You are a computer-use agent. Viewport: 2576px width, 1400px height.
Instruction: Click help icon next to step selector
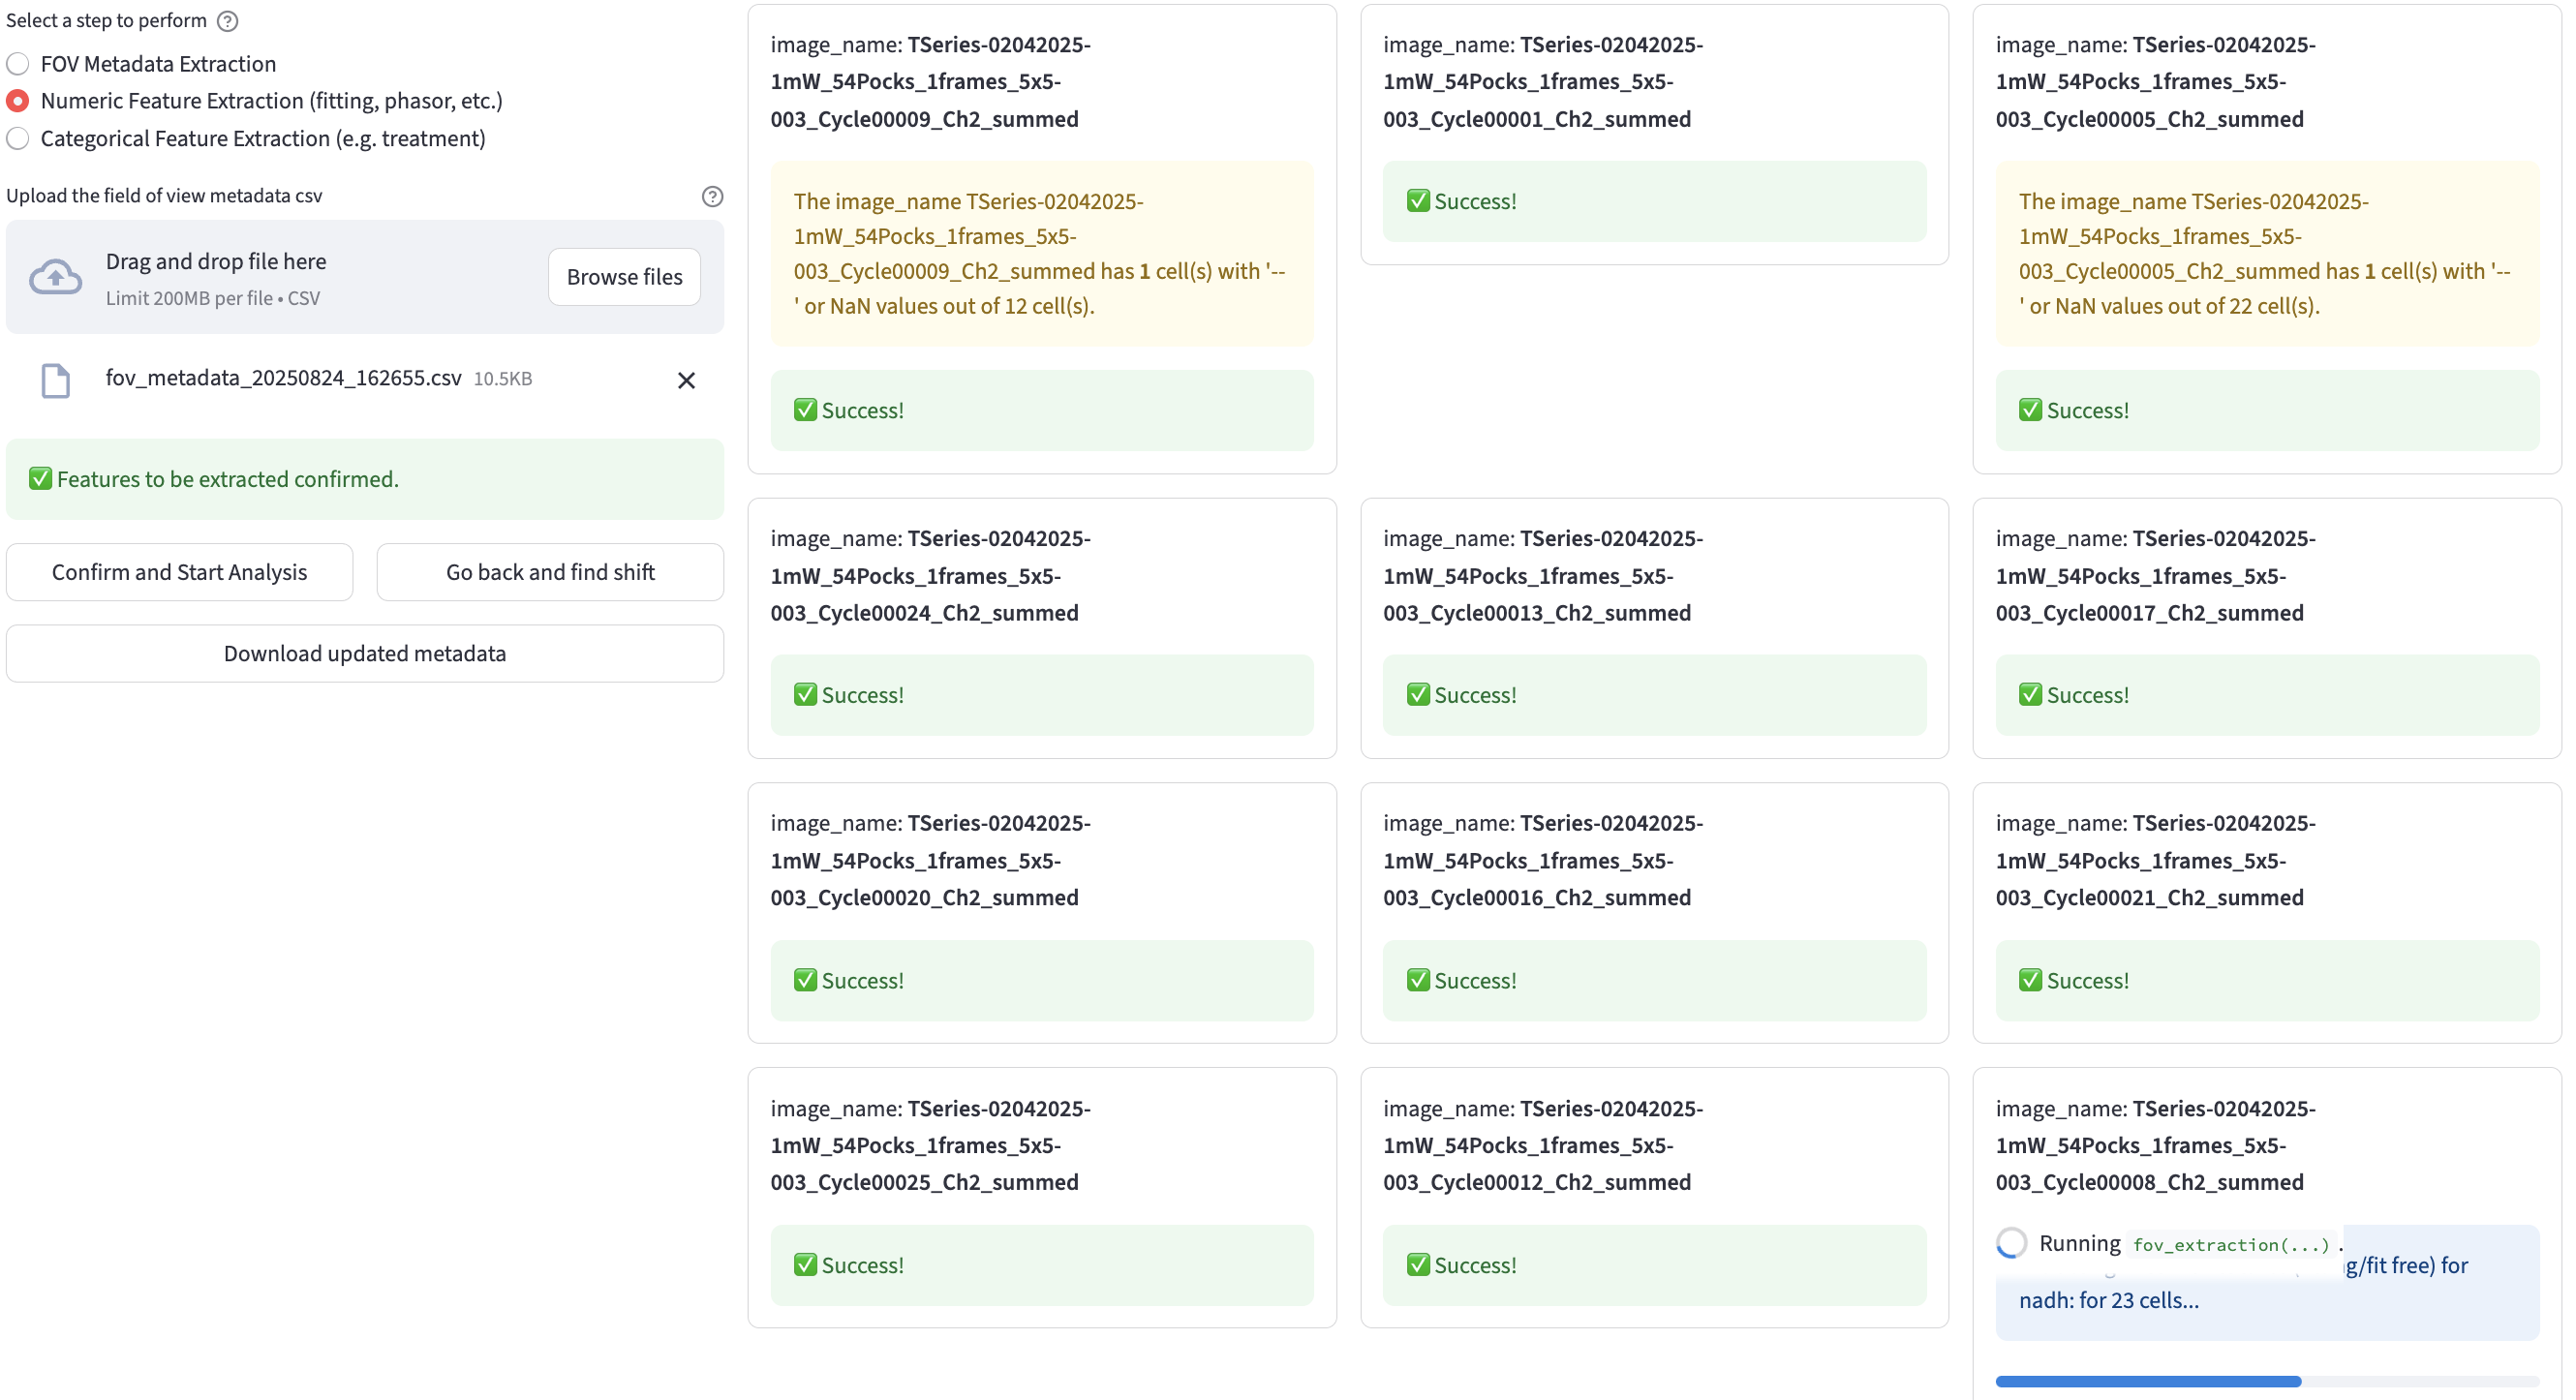[x=228, y=21]
